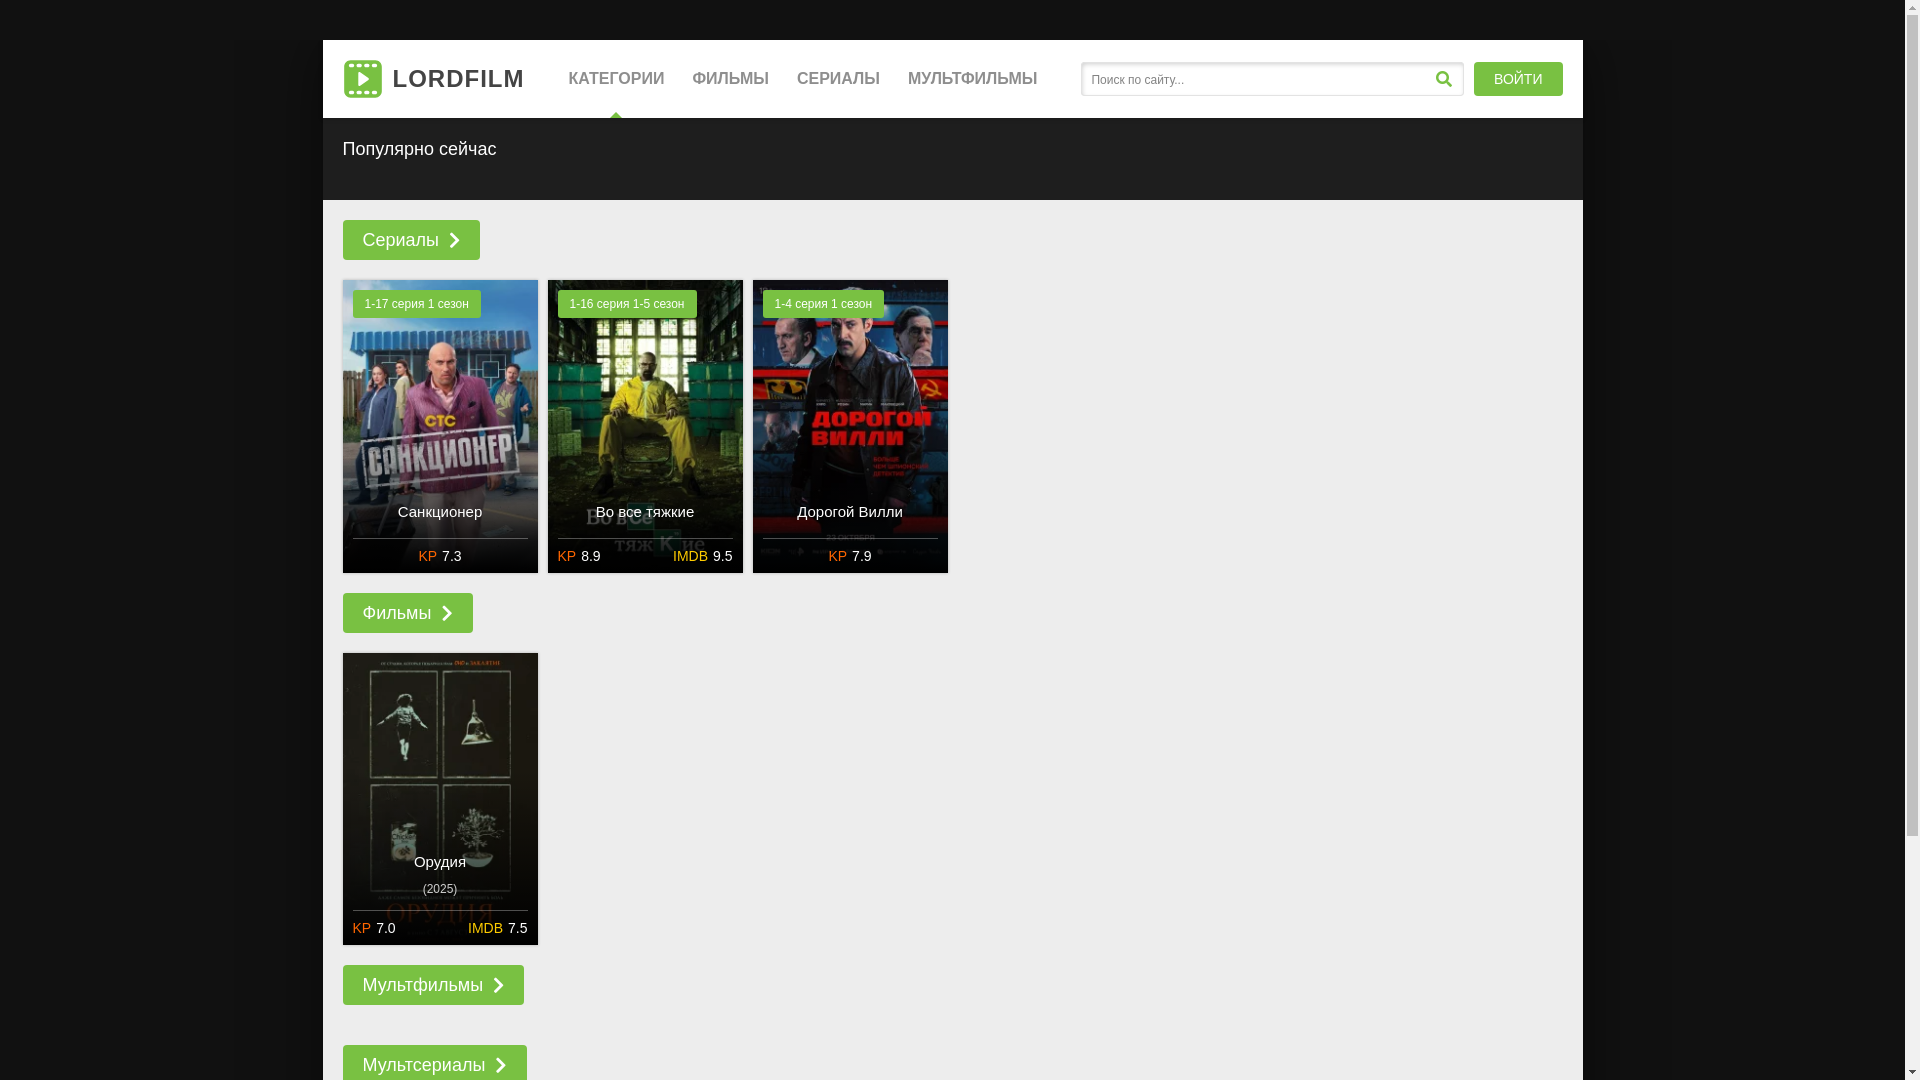The image size is (1920, 1080).
Task: Click the Войти login button
Action: (1518, 79)
